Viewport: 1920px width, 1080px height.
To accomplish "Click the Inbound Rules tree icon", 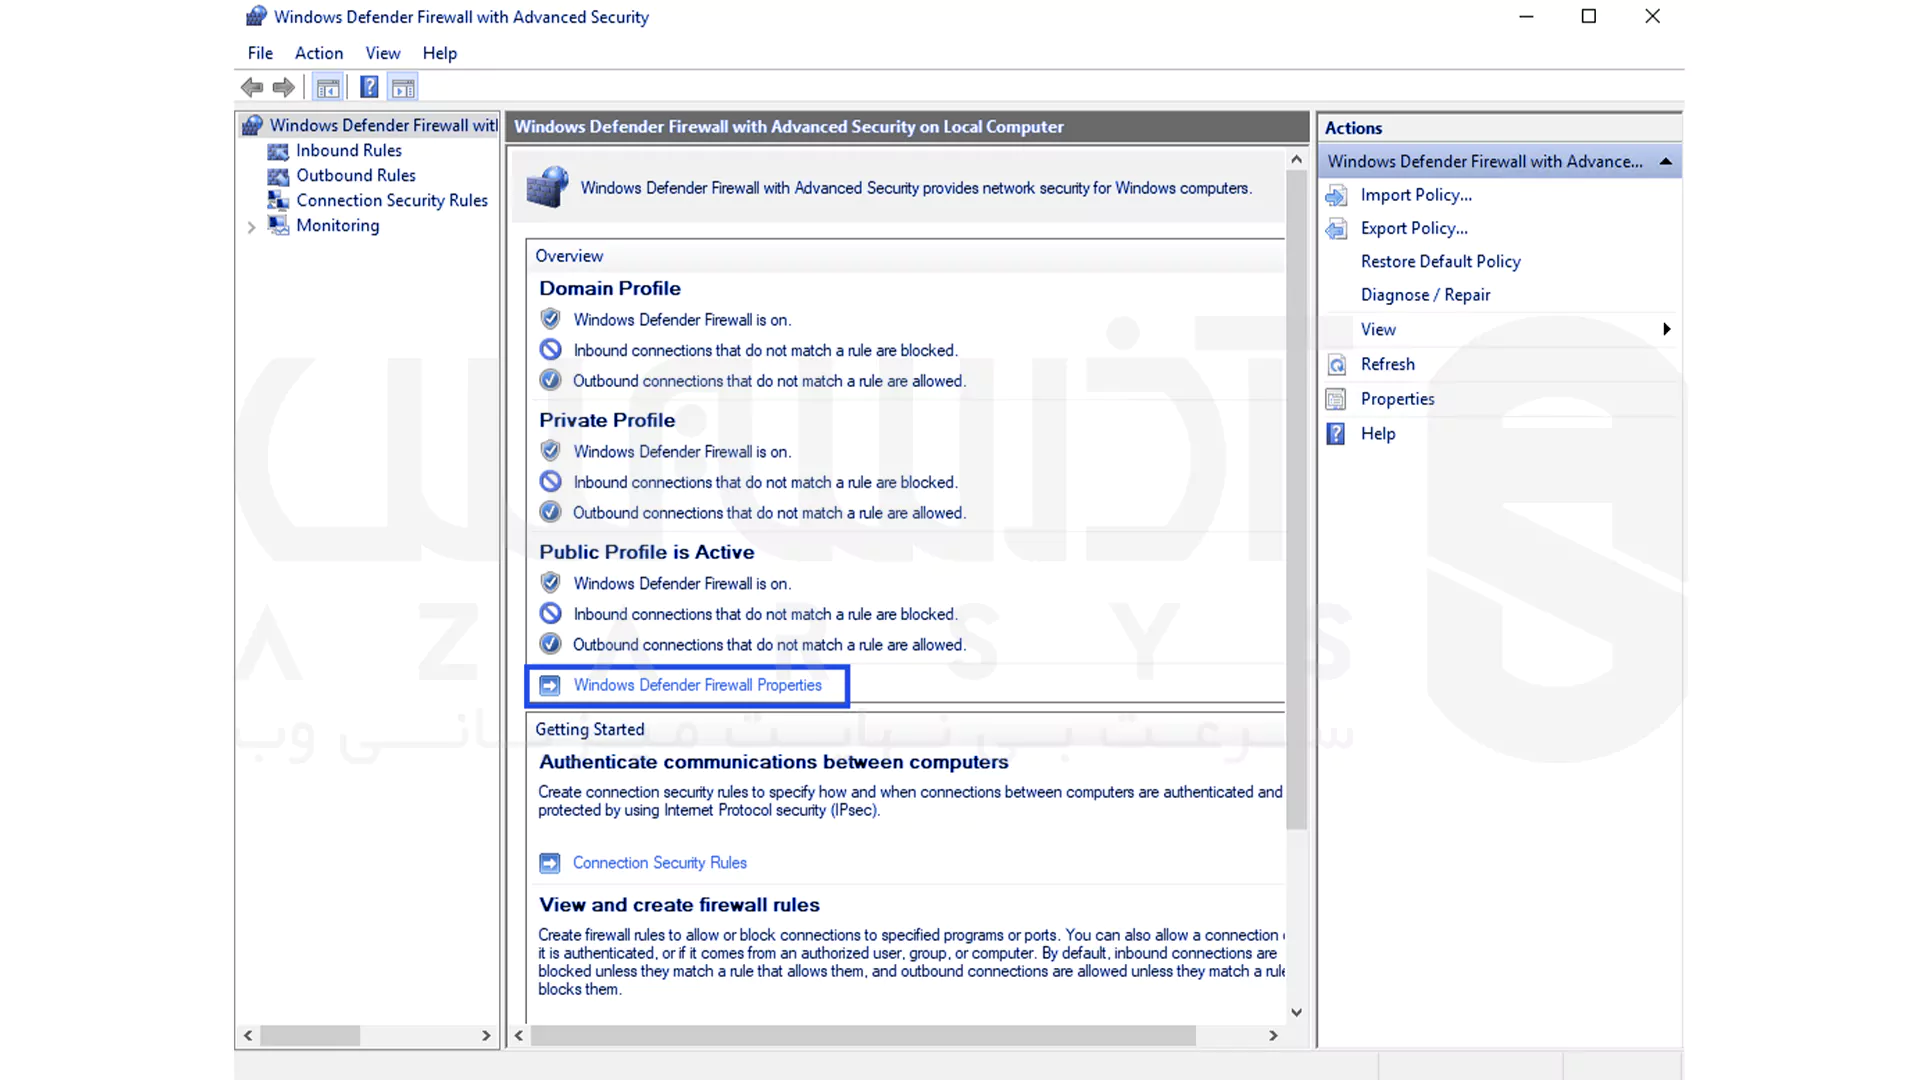I will click(x=278, y=151).
